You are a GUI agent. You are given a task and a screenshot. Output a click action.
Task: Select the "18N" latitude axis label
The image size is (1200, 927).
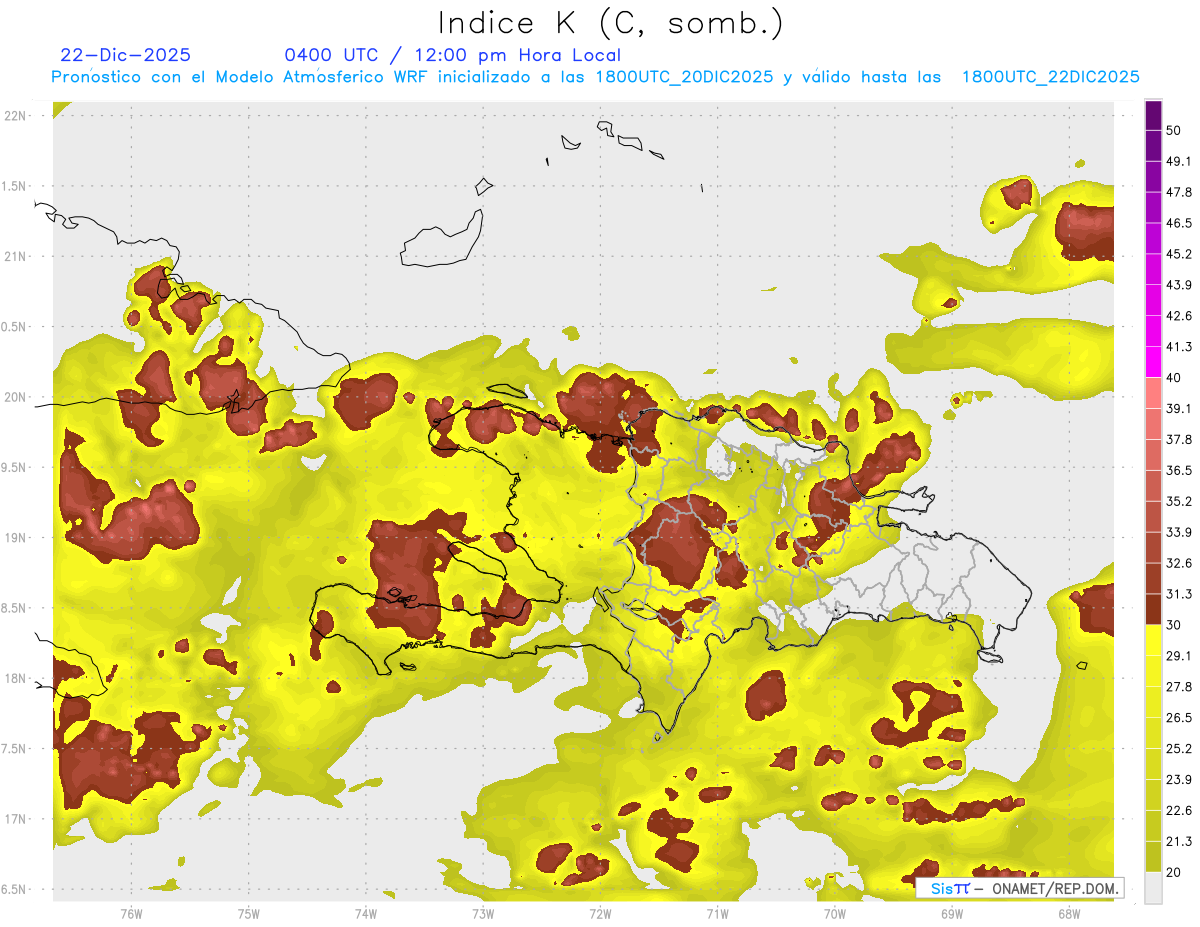15,678
